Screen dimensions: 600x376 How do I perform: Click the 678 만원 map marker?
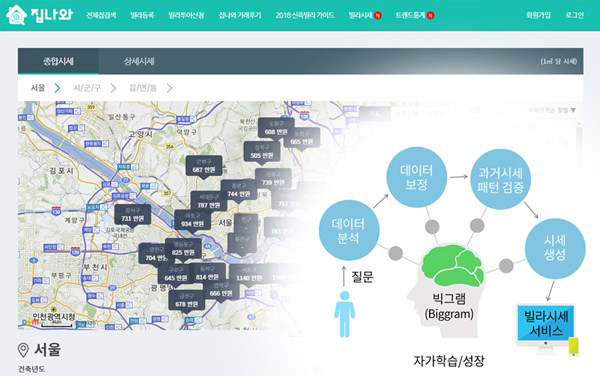(x=187, y=301)
